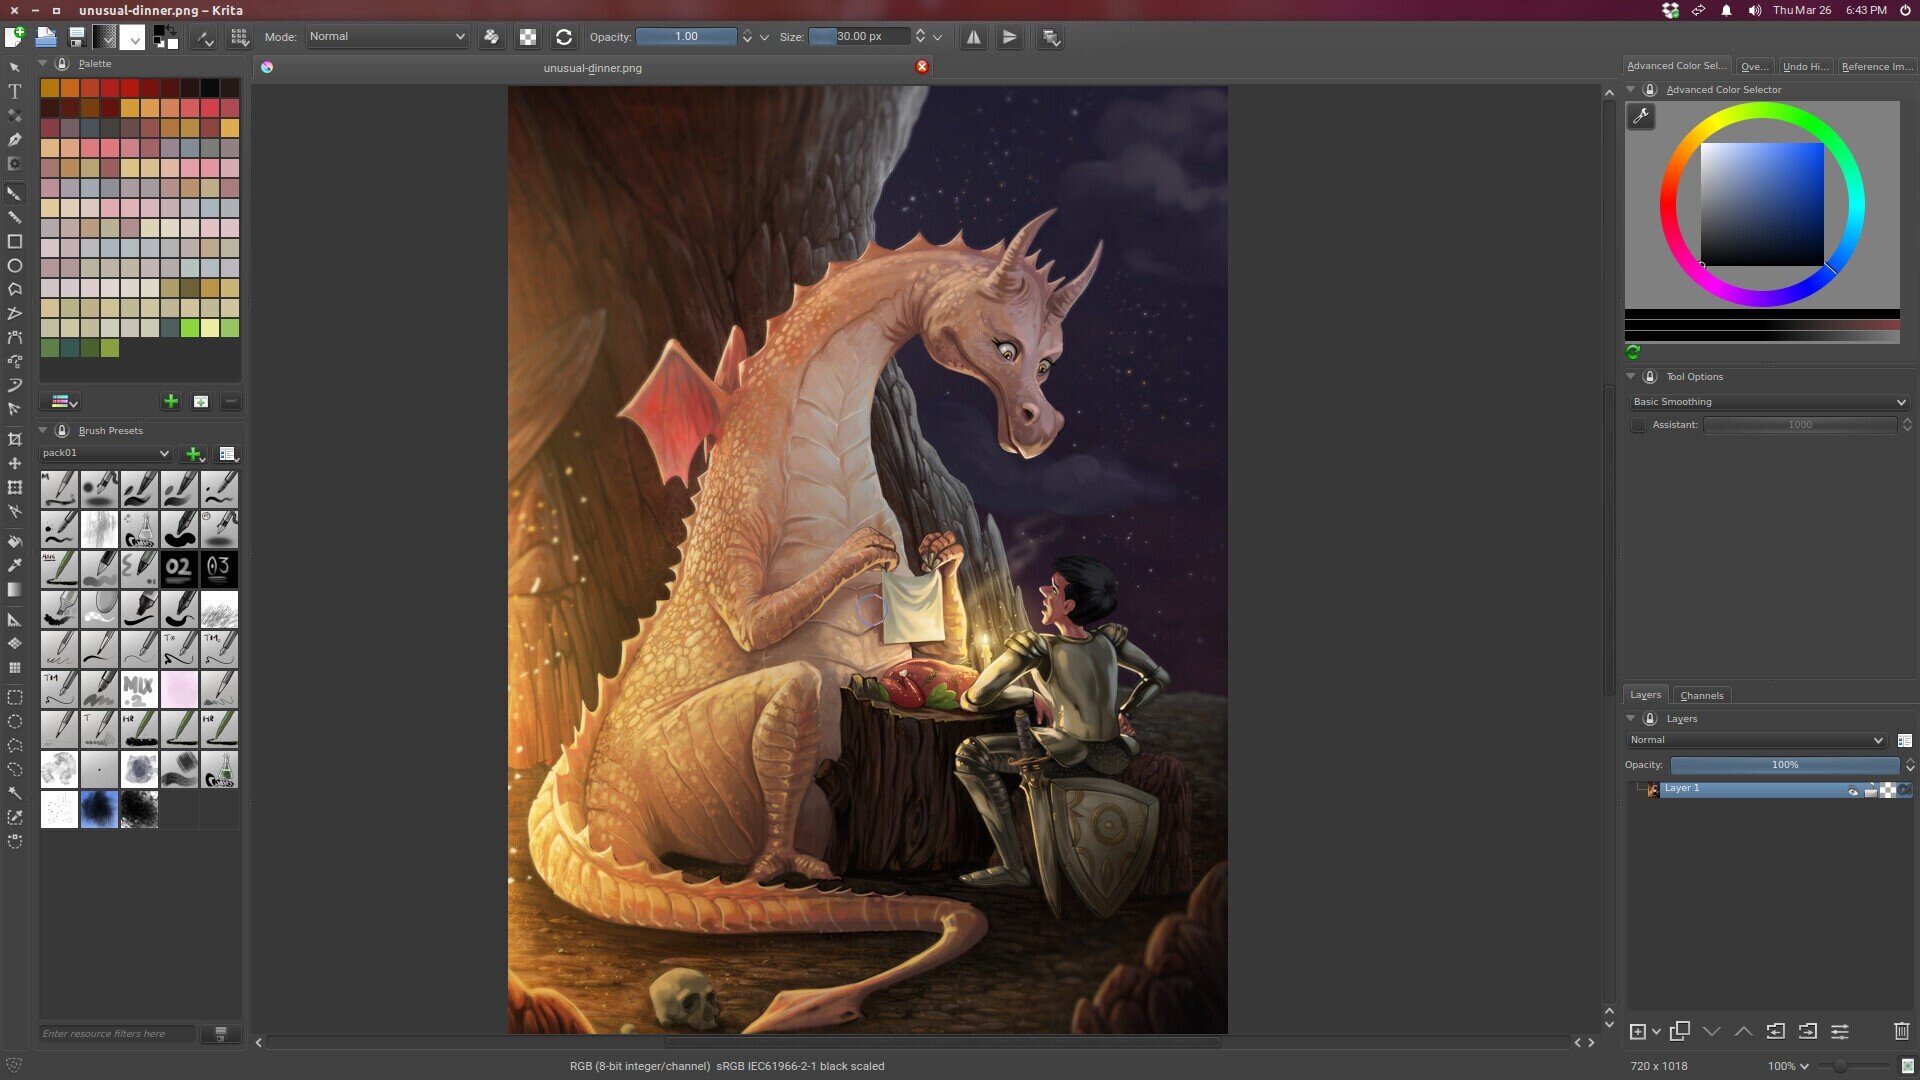Add a new paint layer
Screen dimensions: 1920x1080
click(x=1638, y=1031)
